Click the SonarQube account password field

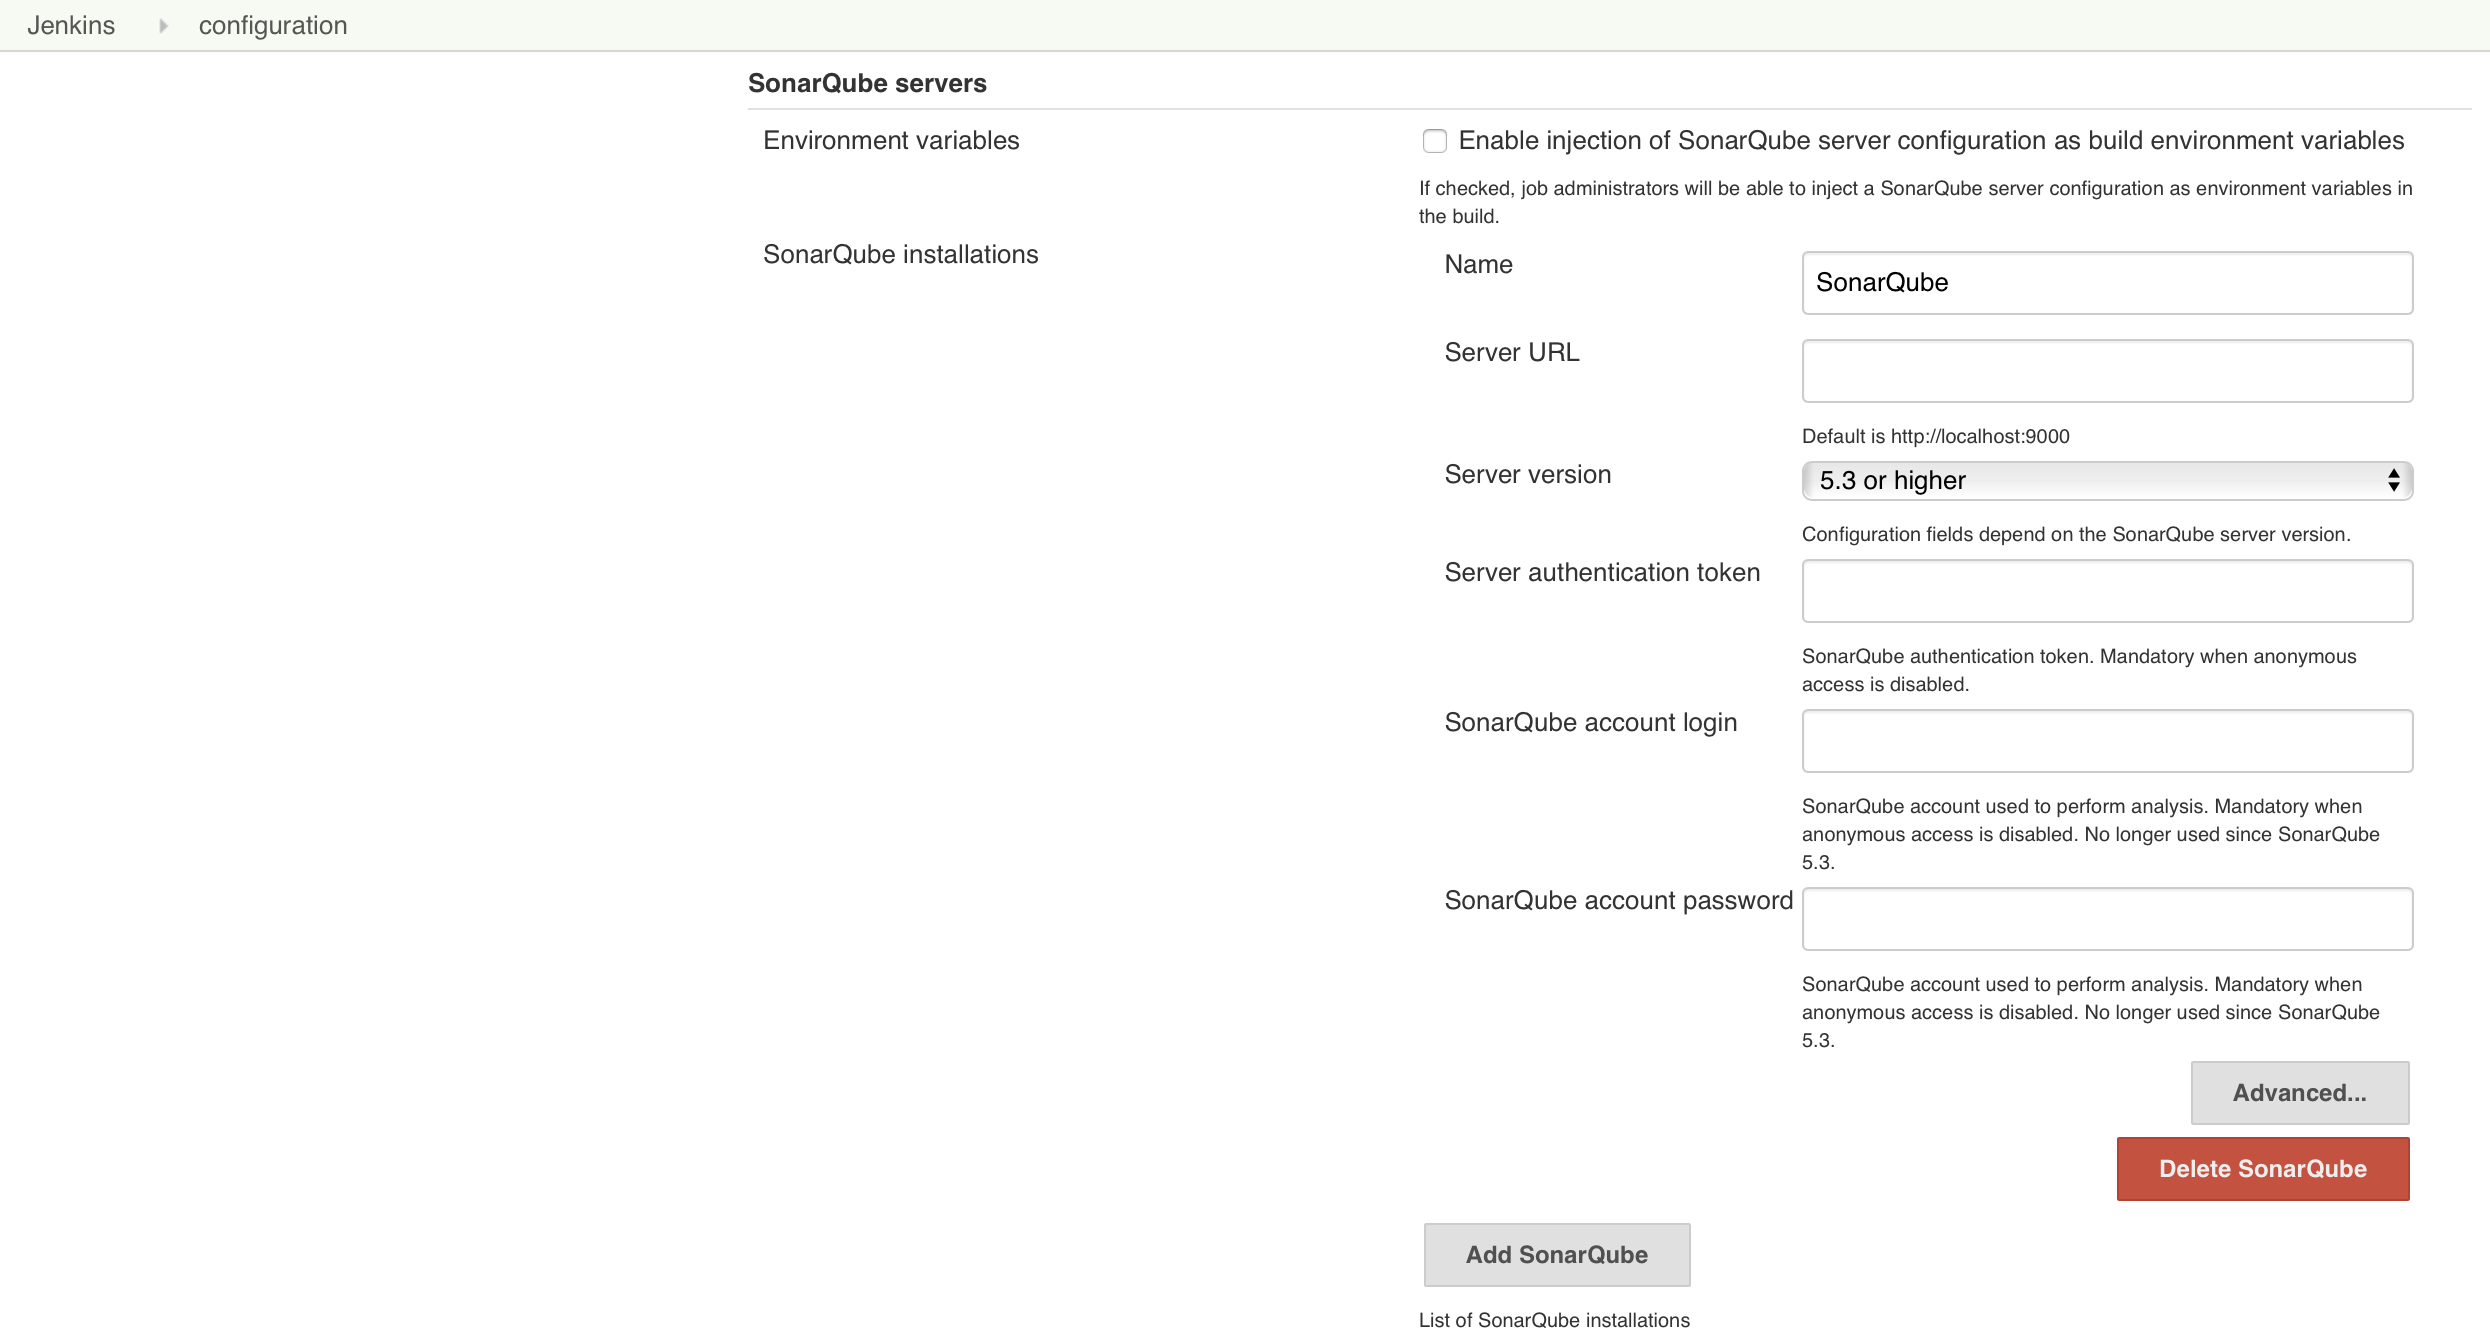click(2106, 919)
